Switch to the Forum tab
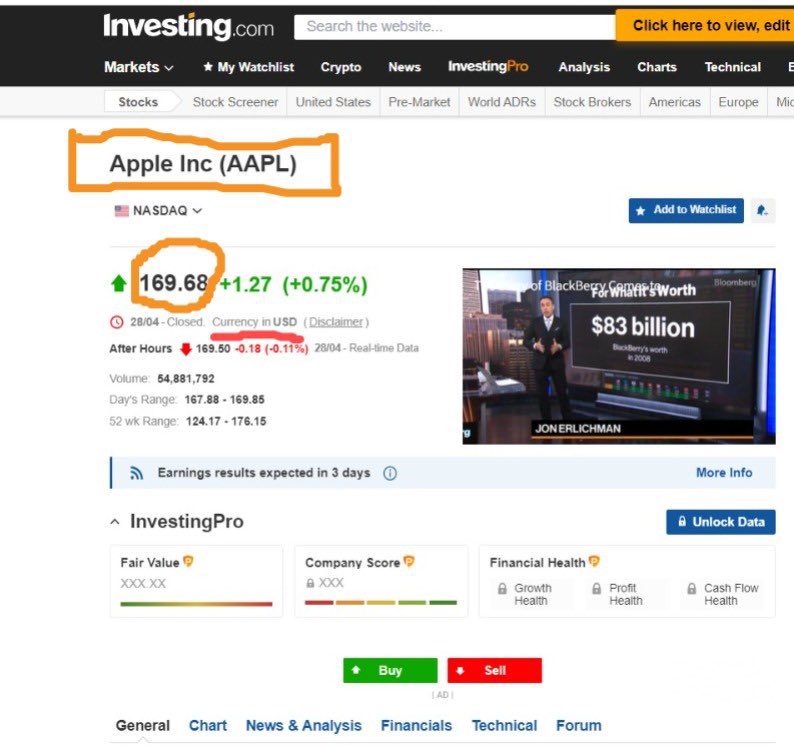The image size is (794, 746). [x=579, y=725]
